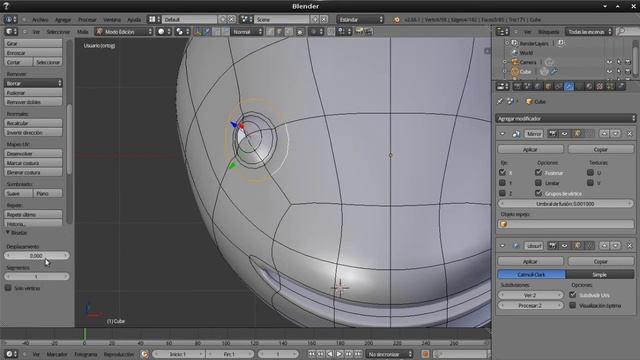The image size is (640, 360).
Task: Toggle the Subdividir UVs checkbox
Action: click(573, 295)
